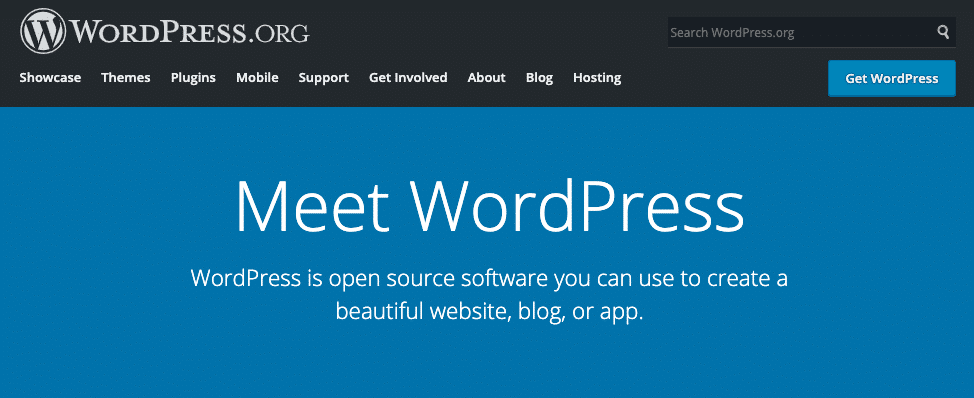Viewport: 974px width, 398px height.
Task: Click the WordPress.org wordmark text
Action: click(x=189, y=32)
